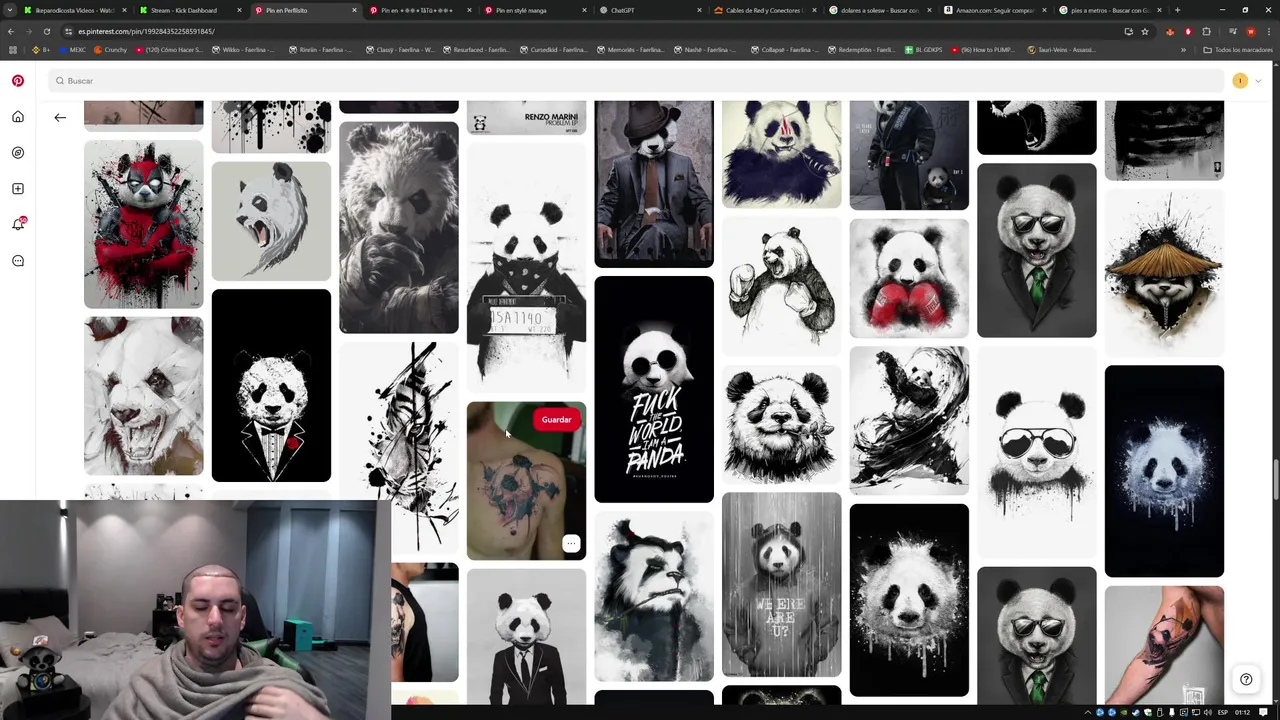Open the panda mugshot 15A1140 pin
The height and width of the screenshot is (720, 1280).
coord(526,267)
